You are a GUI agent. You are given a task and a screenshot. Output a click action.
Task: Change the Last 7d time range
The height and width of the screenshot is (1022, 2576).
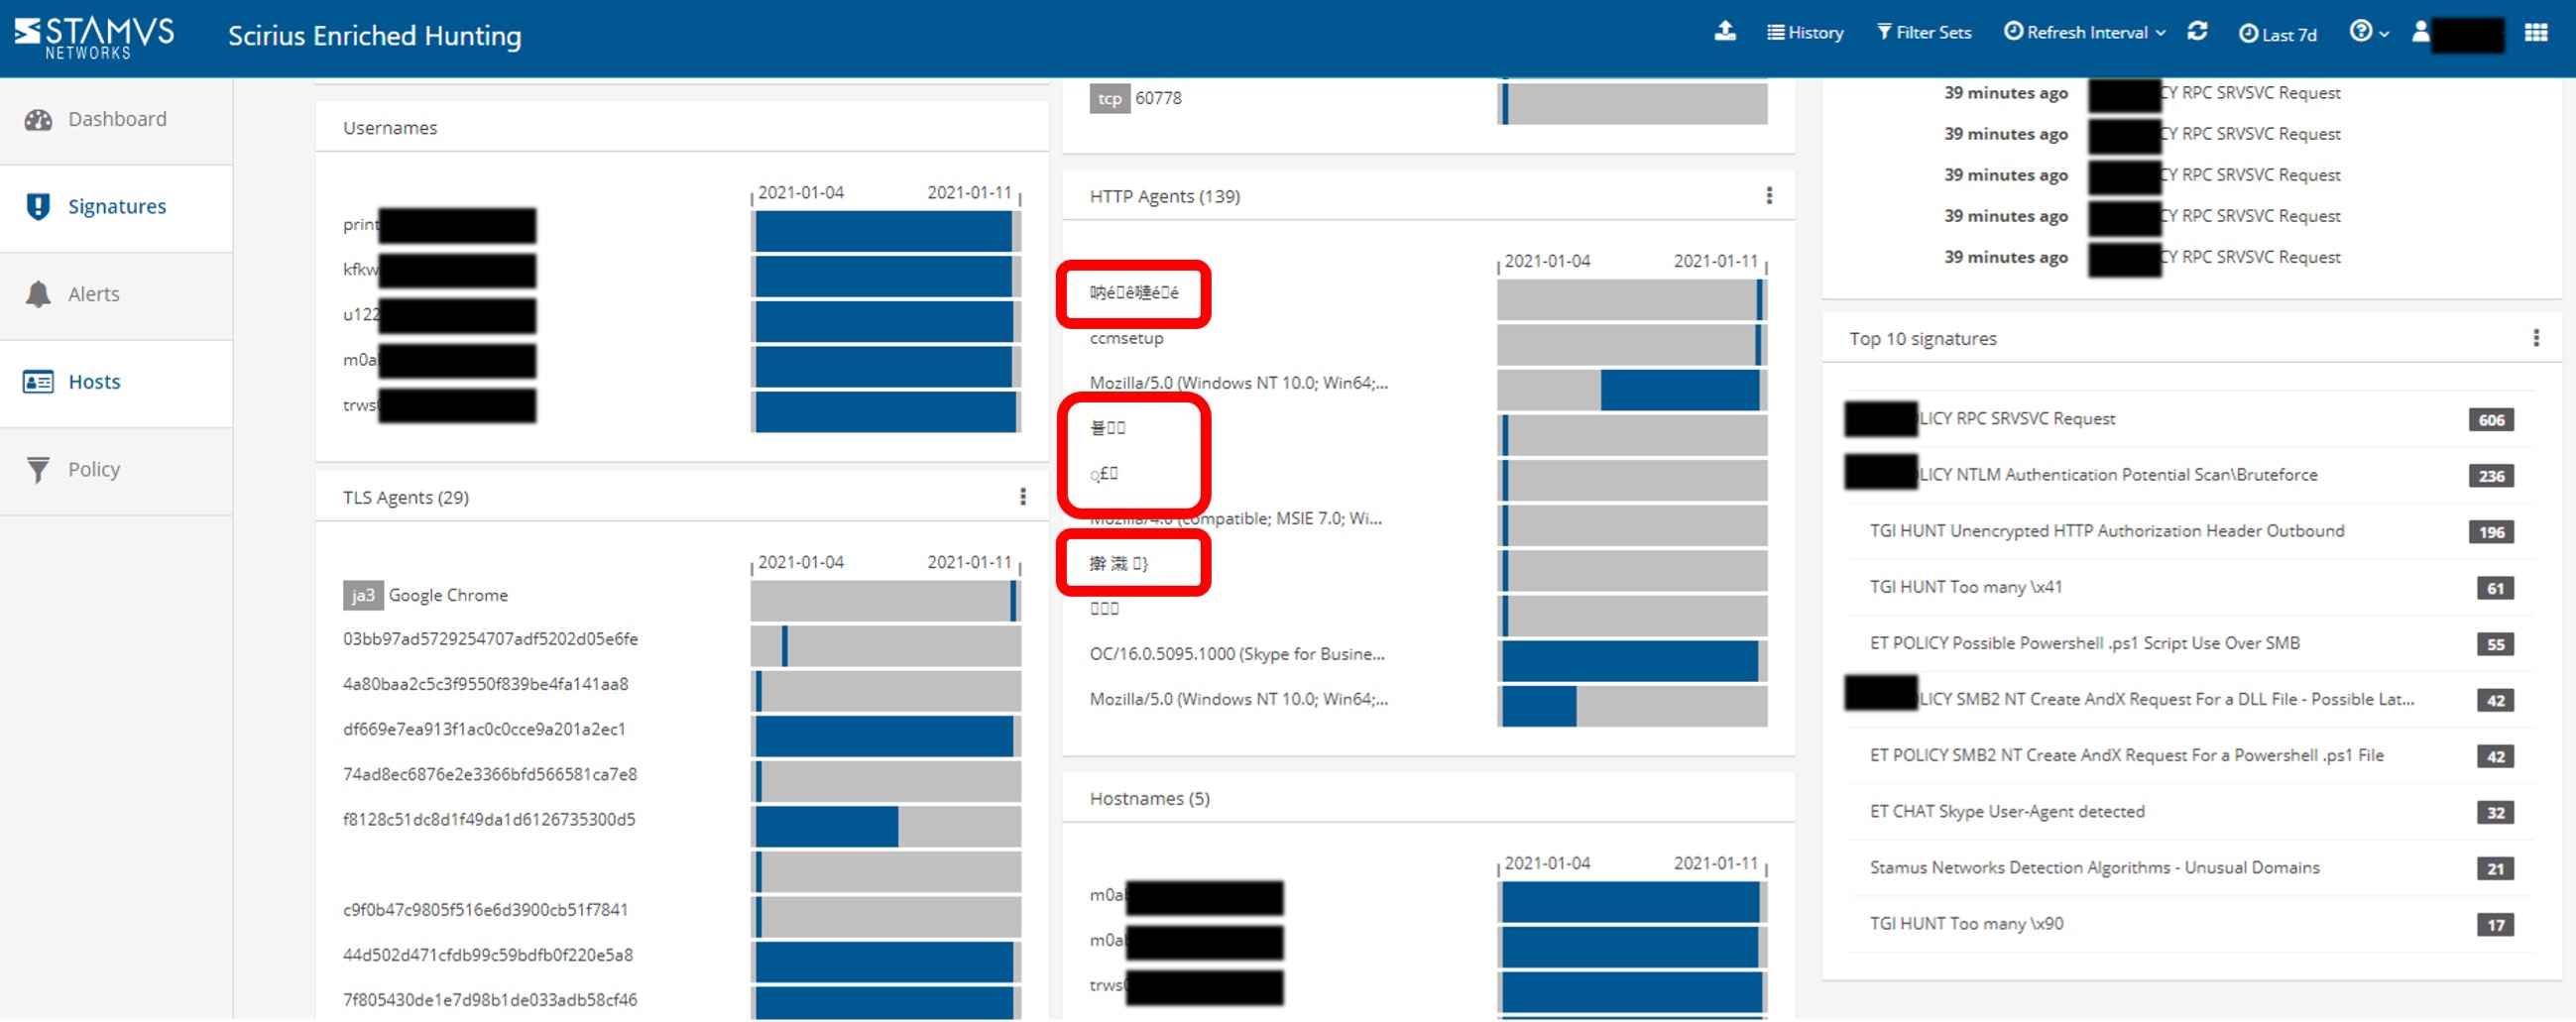[2277, 34]
